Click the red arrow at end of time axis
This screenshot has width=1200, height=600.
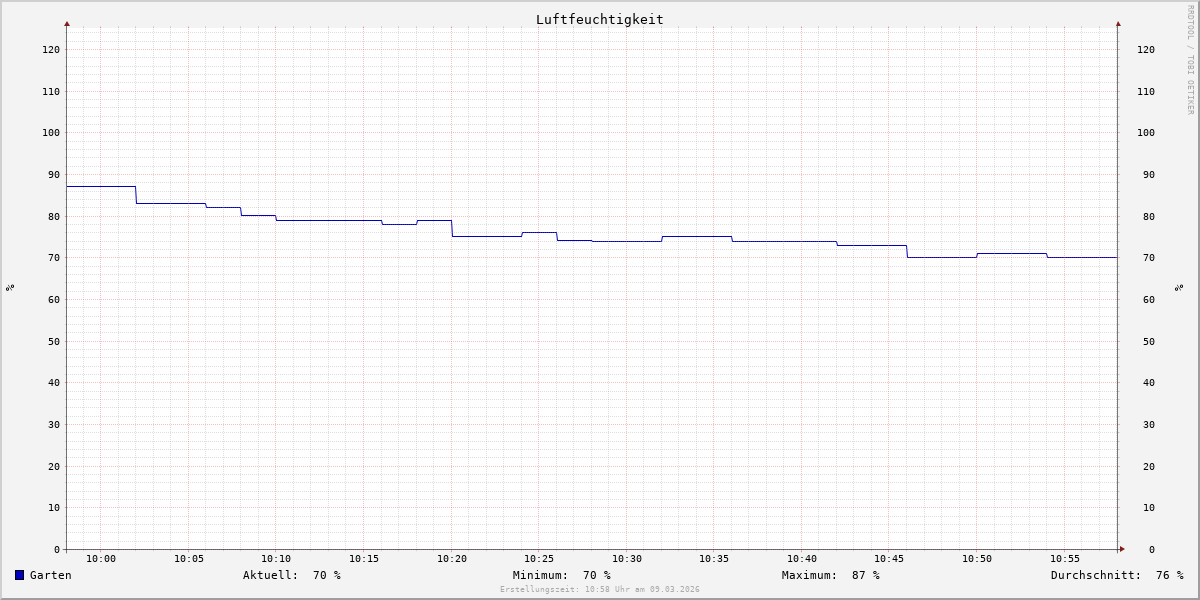click(x=1122, y=549)
